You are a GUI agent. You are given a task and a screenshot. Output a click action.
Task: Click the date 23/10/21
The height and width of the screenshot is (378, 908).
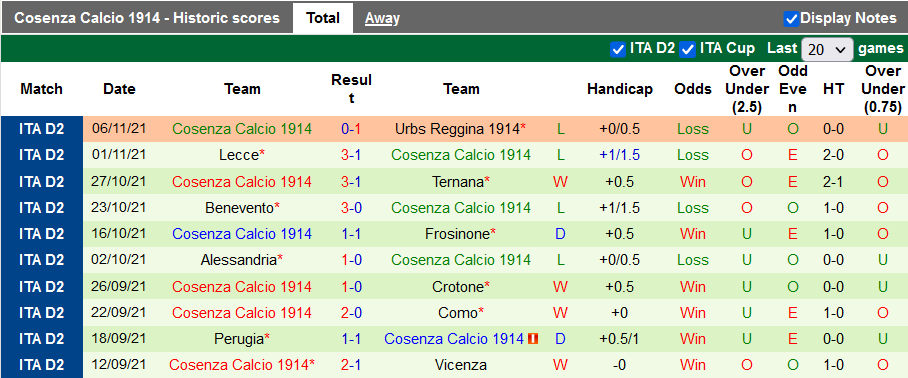pyautogui.click(x=119, y=207)
